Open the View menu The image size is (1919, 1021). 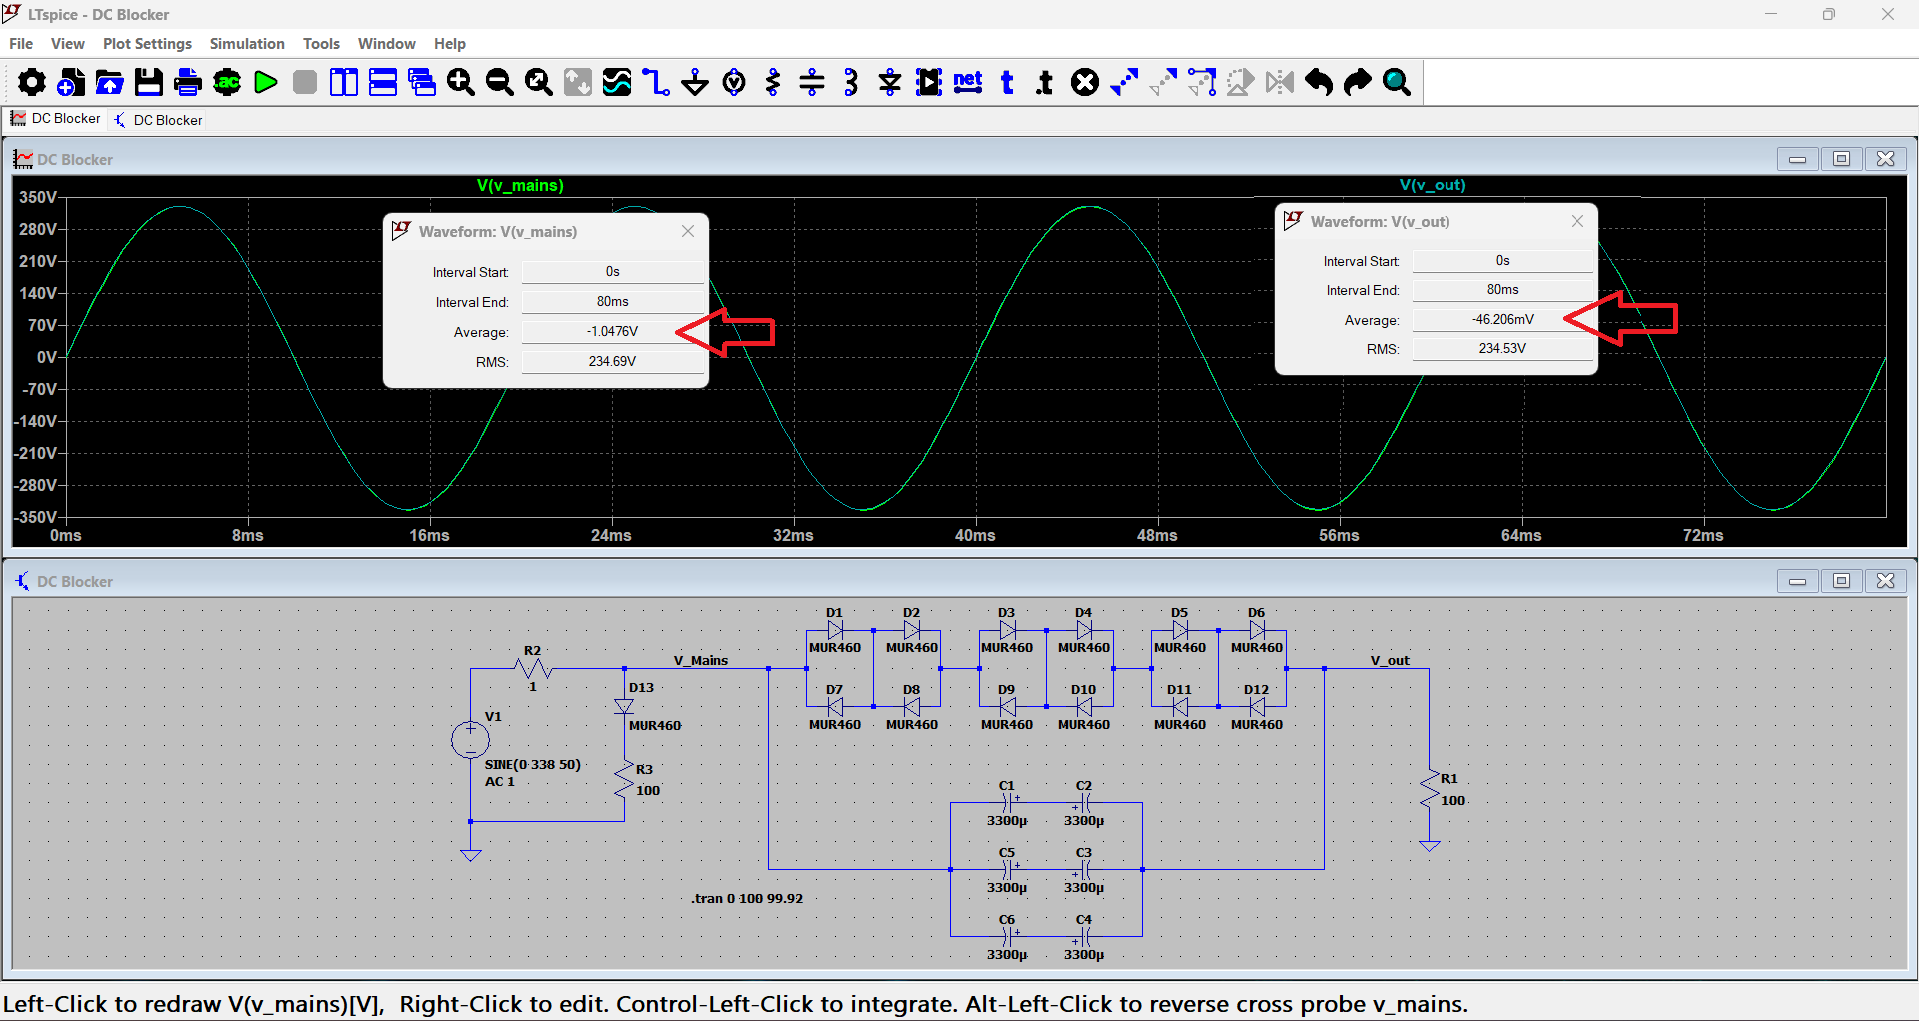coord(68,44)
